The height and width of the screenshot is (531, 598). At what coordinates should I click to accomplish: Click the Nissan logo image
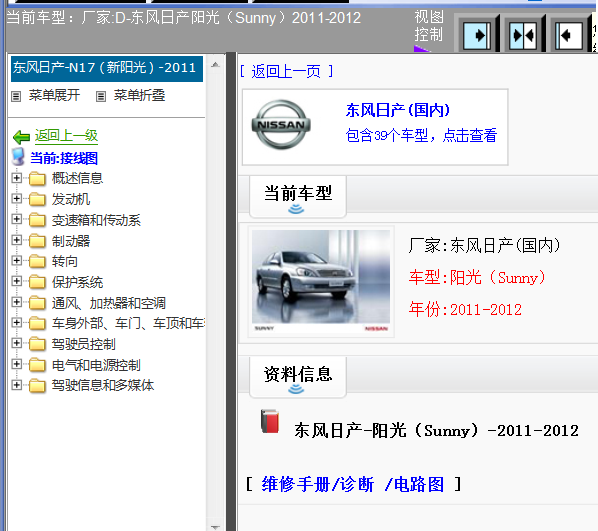281,124
